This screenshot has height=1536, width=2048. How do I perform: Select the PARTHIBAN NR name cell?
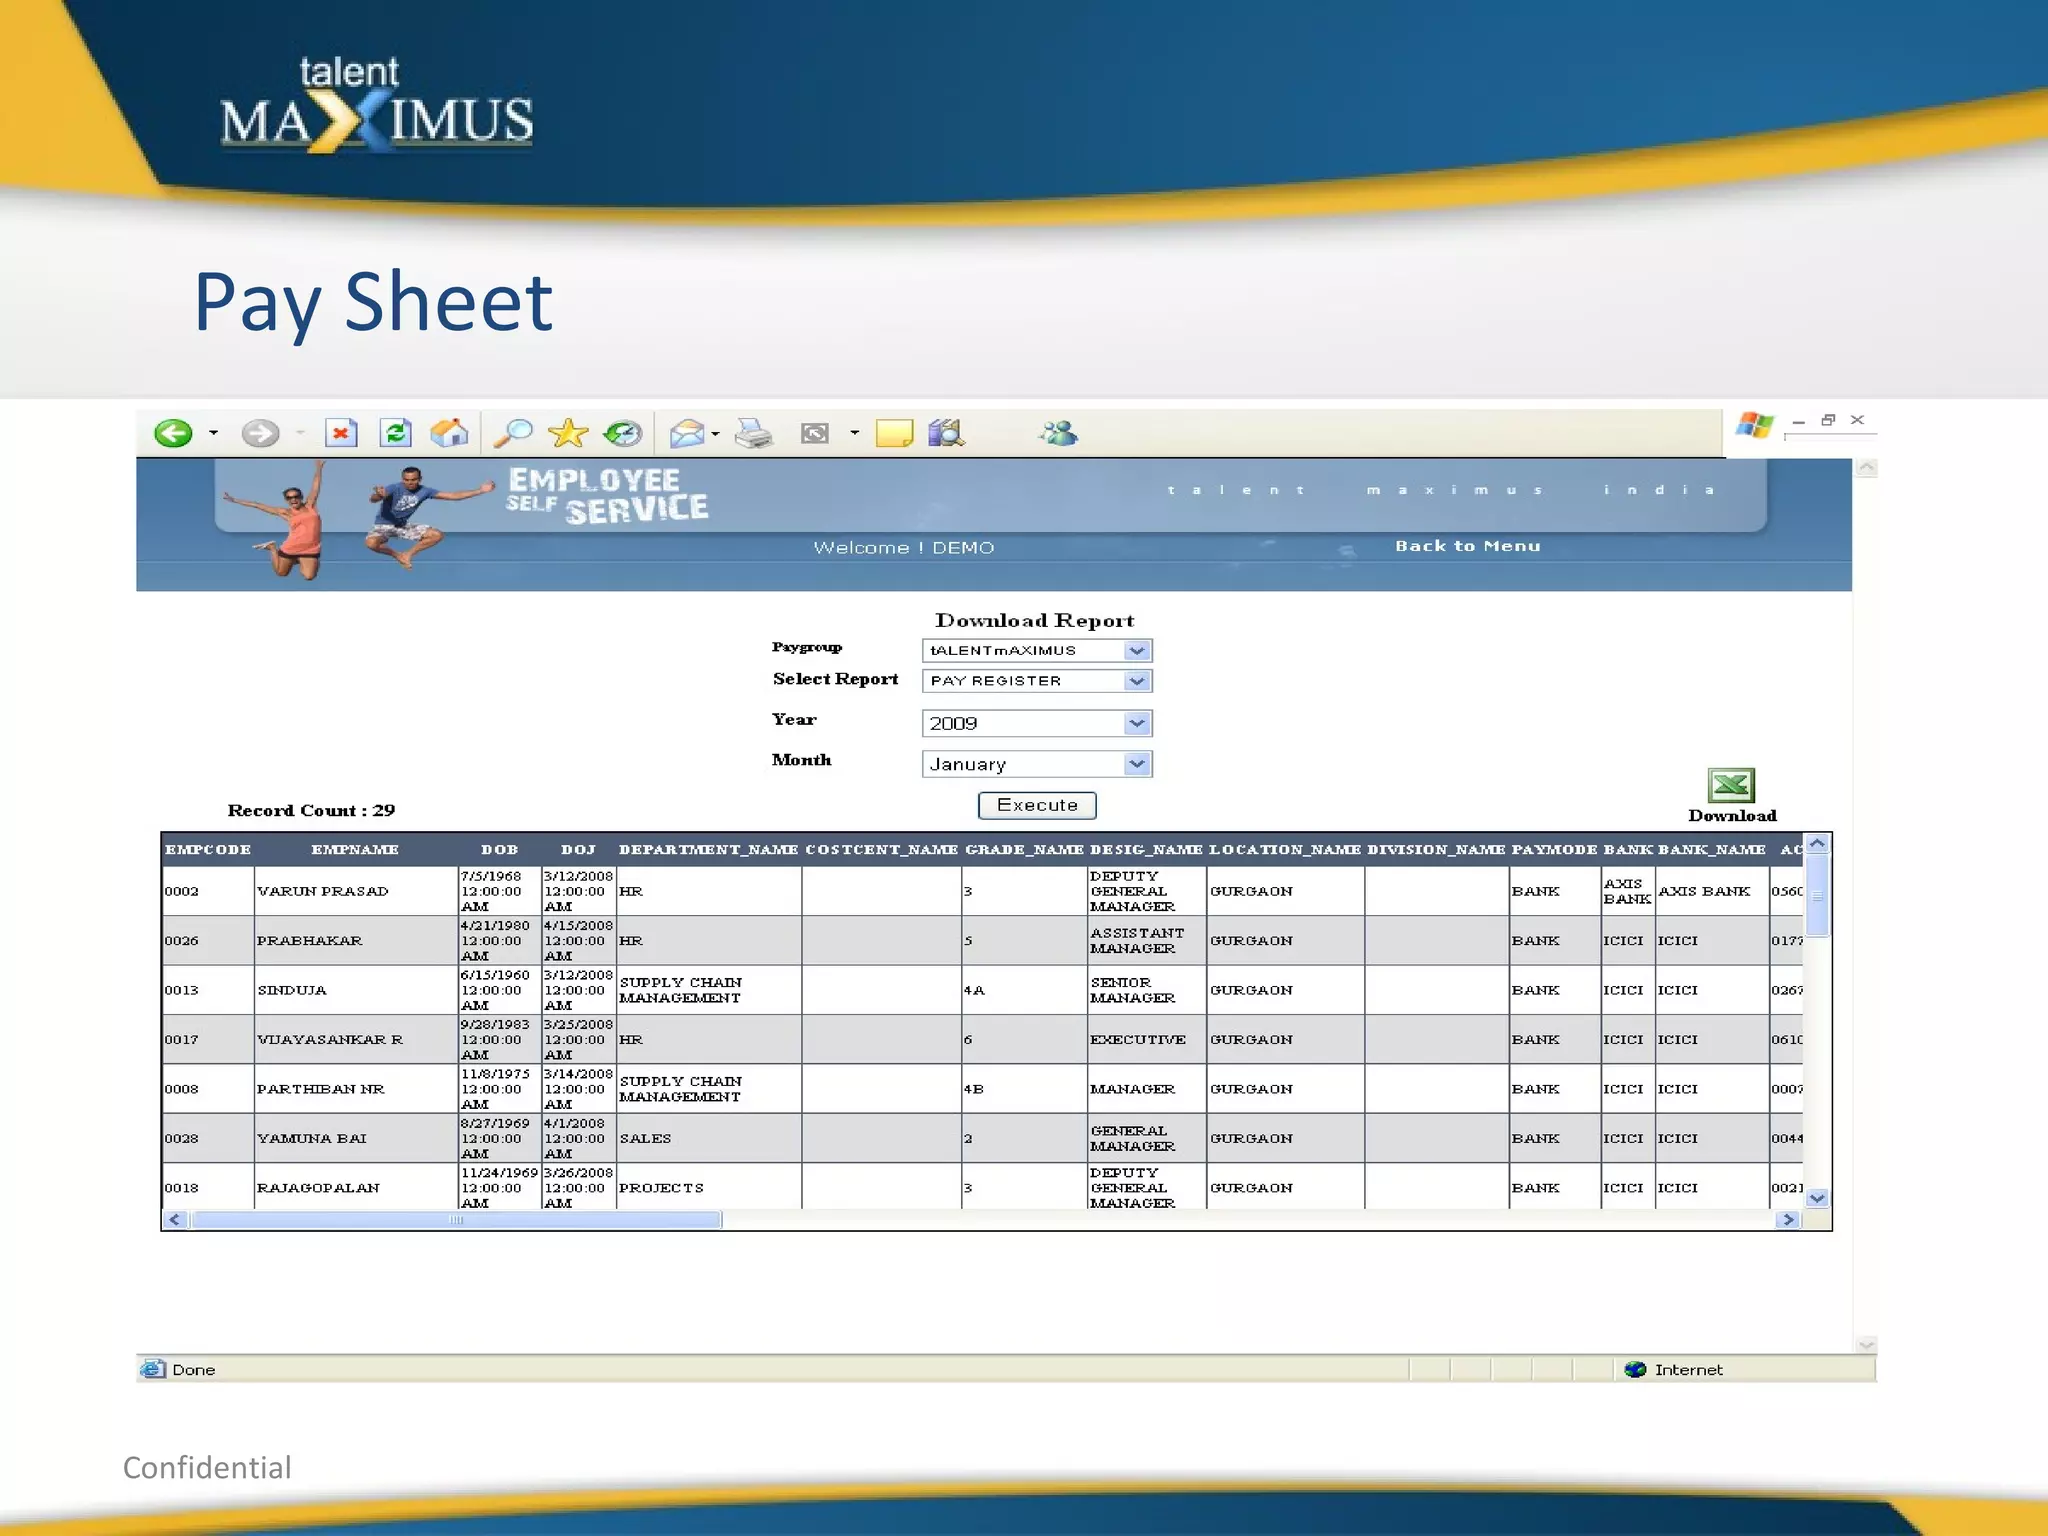[x=355, y=1089]
